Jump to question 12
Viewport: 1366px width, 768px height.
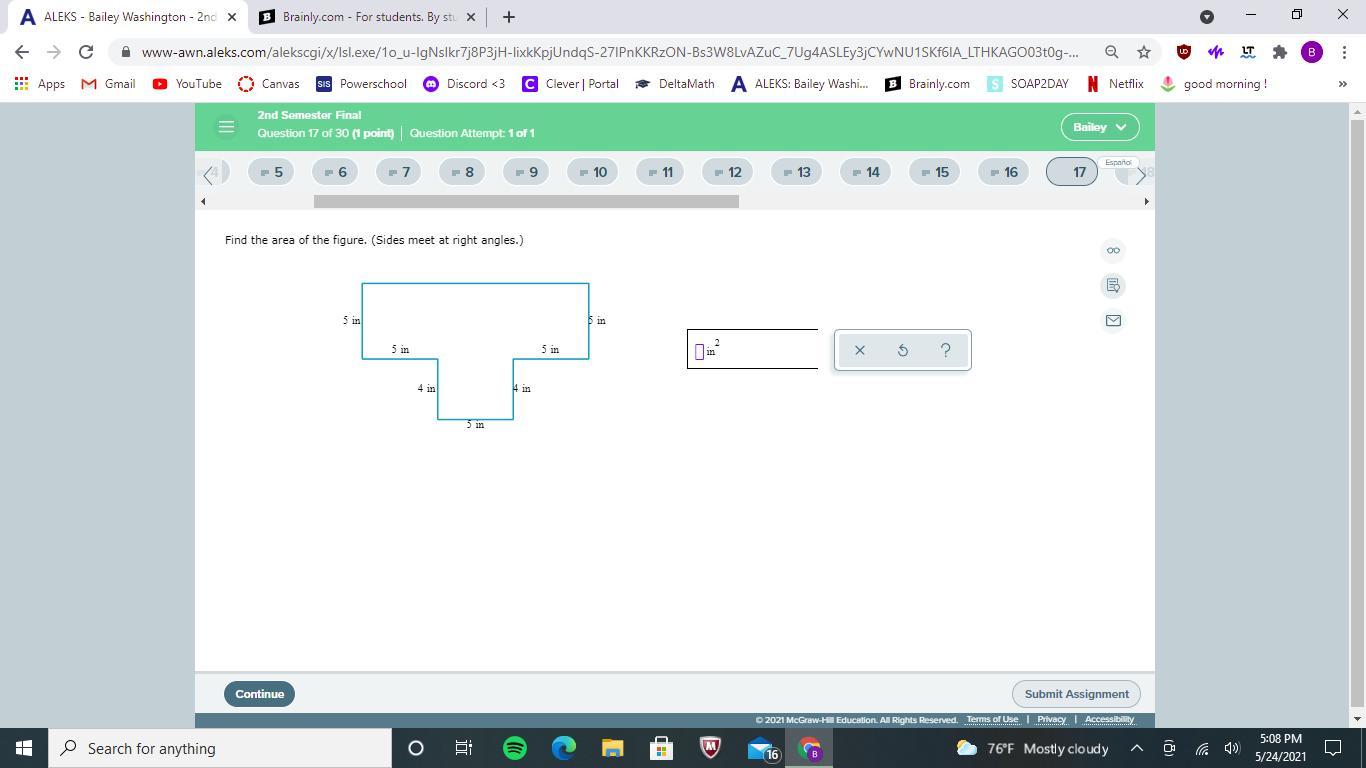(x=728, y=172)
